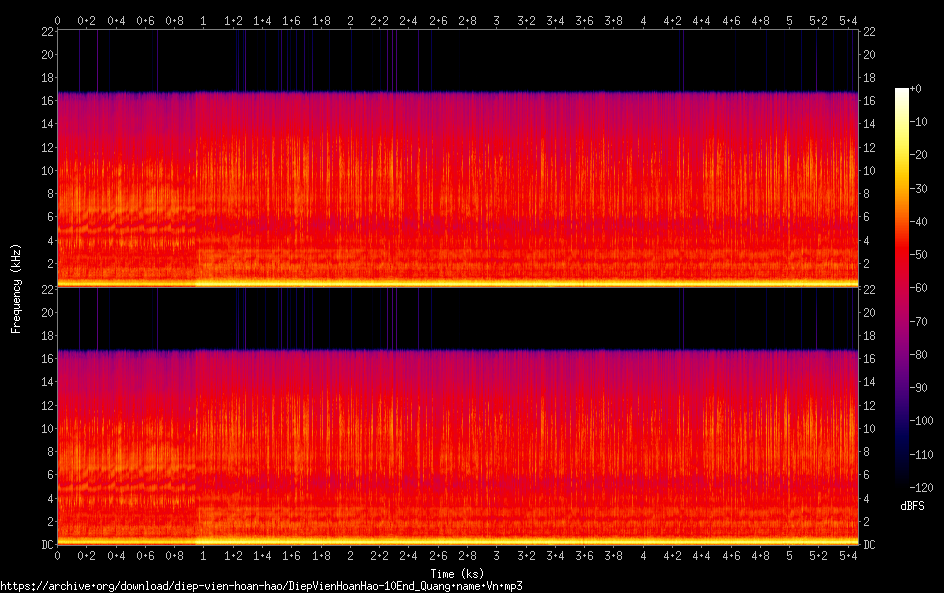Click the "-90" color scale label
This screenshot has height=593, width=944.
tap(918, 388)
